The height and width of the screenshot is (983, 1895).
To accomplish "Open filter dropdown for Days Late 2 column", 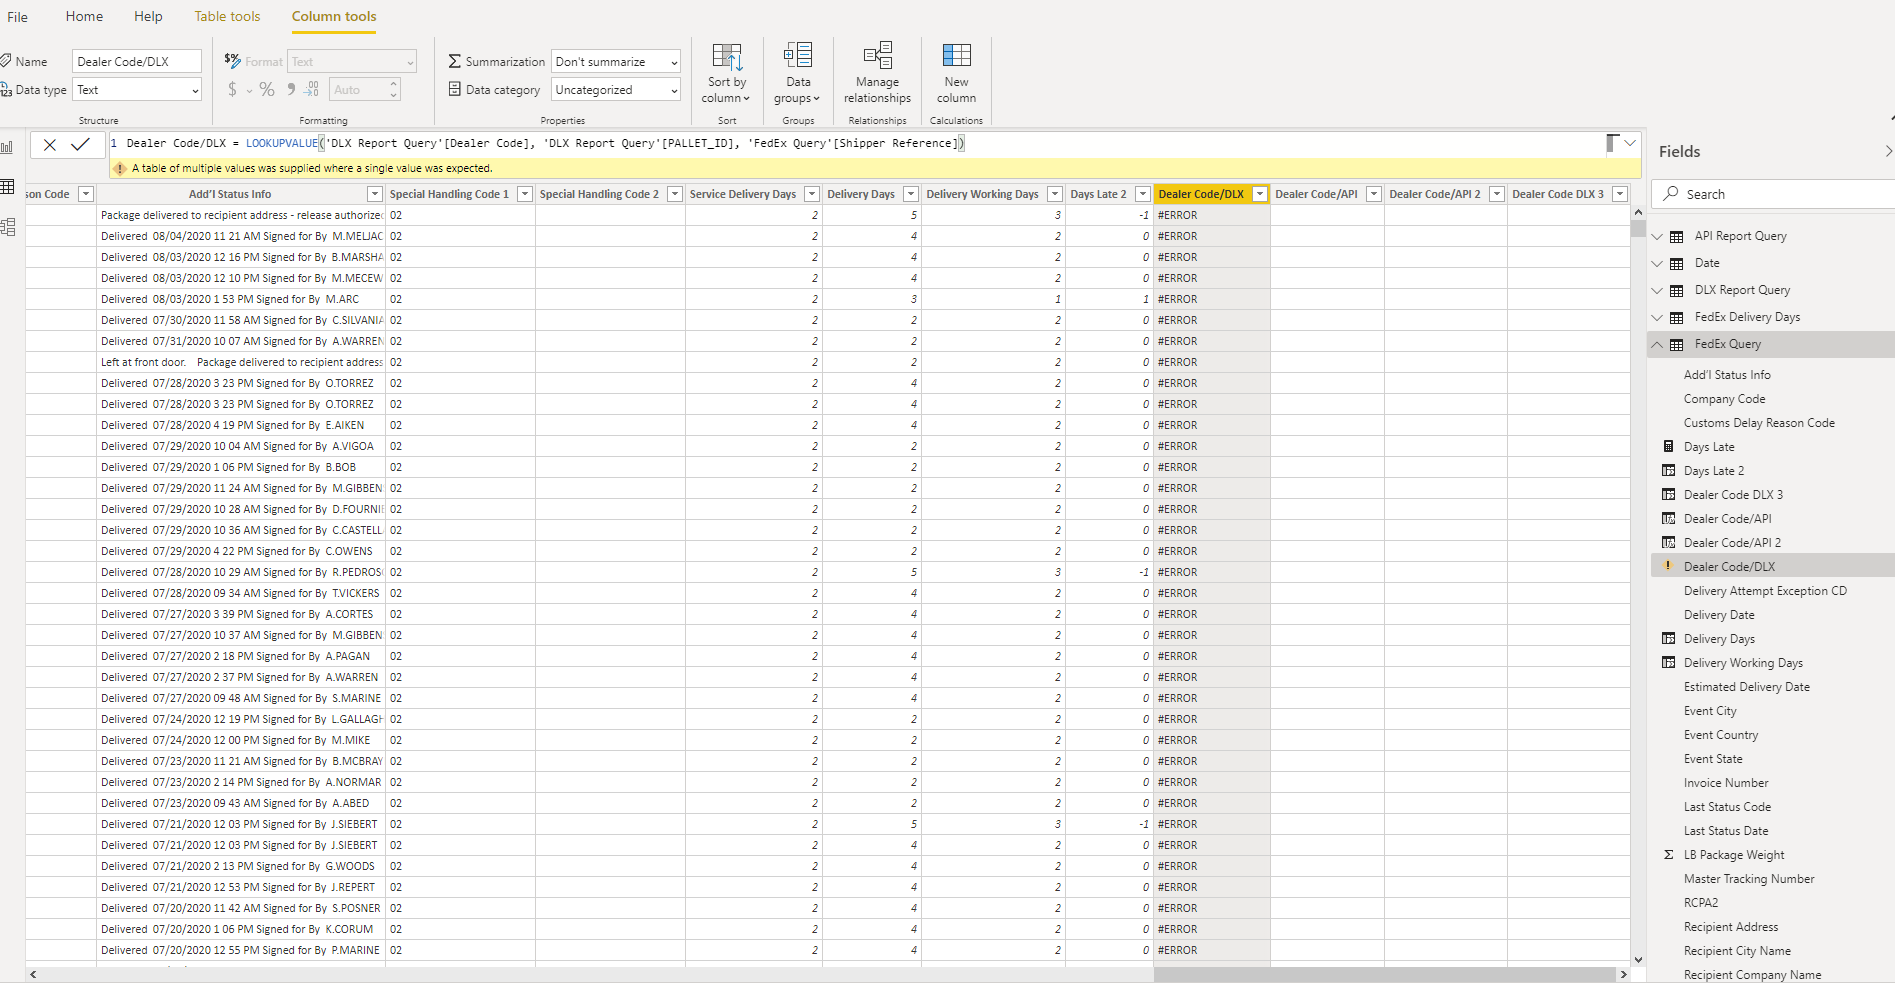I will 1142,194.
